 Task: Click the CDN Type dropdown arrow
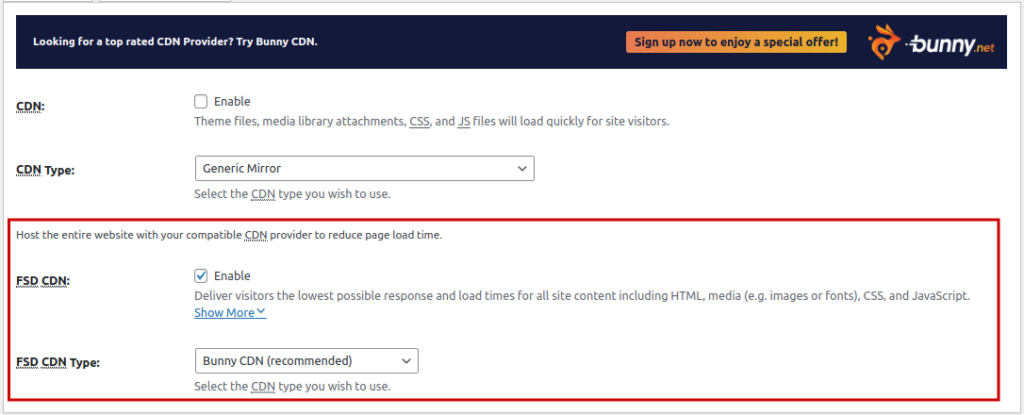click(x=521, y=169)
